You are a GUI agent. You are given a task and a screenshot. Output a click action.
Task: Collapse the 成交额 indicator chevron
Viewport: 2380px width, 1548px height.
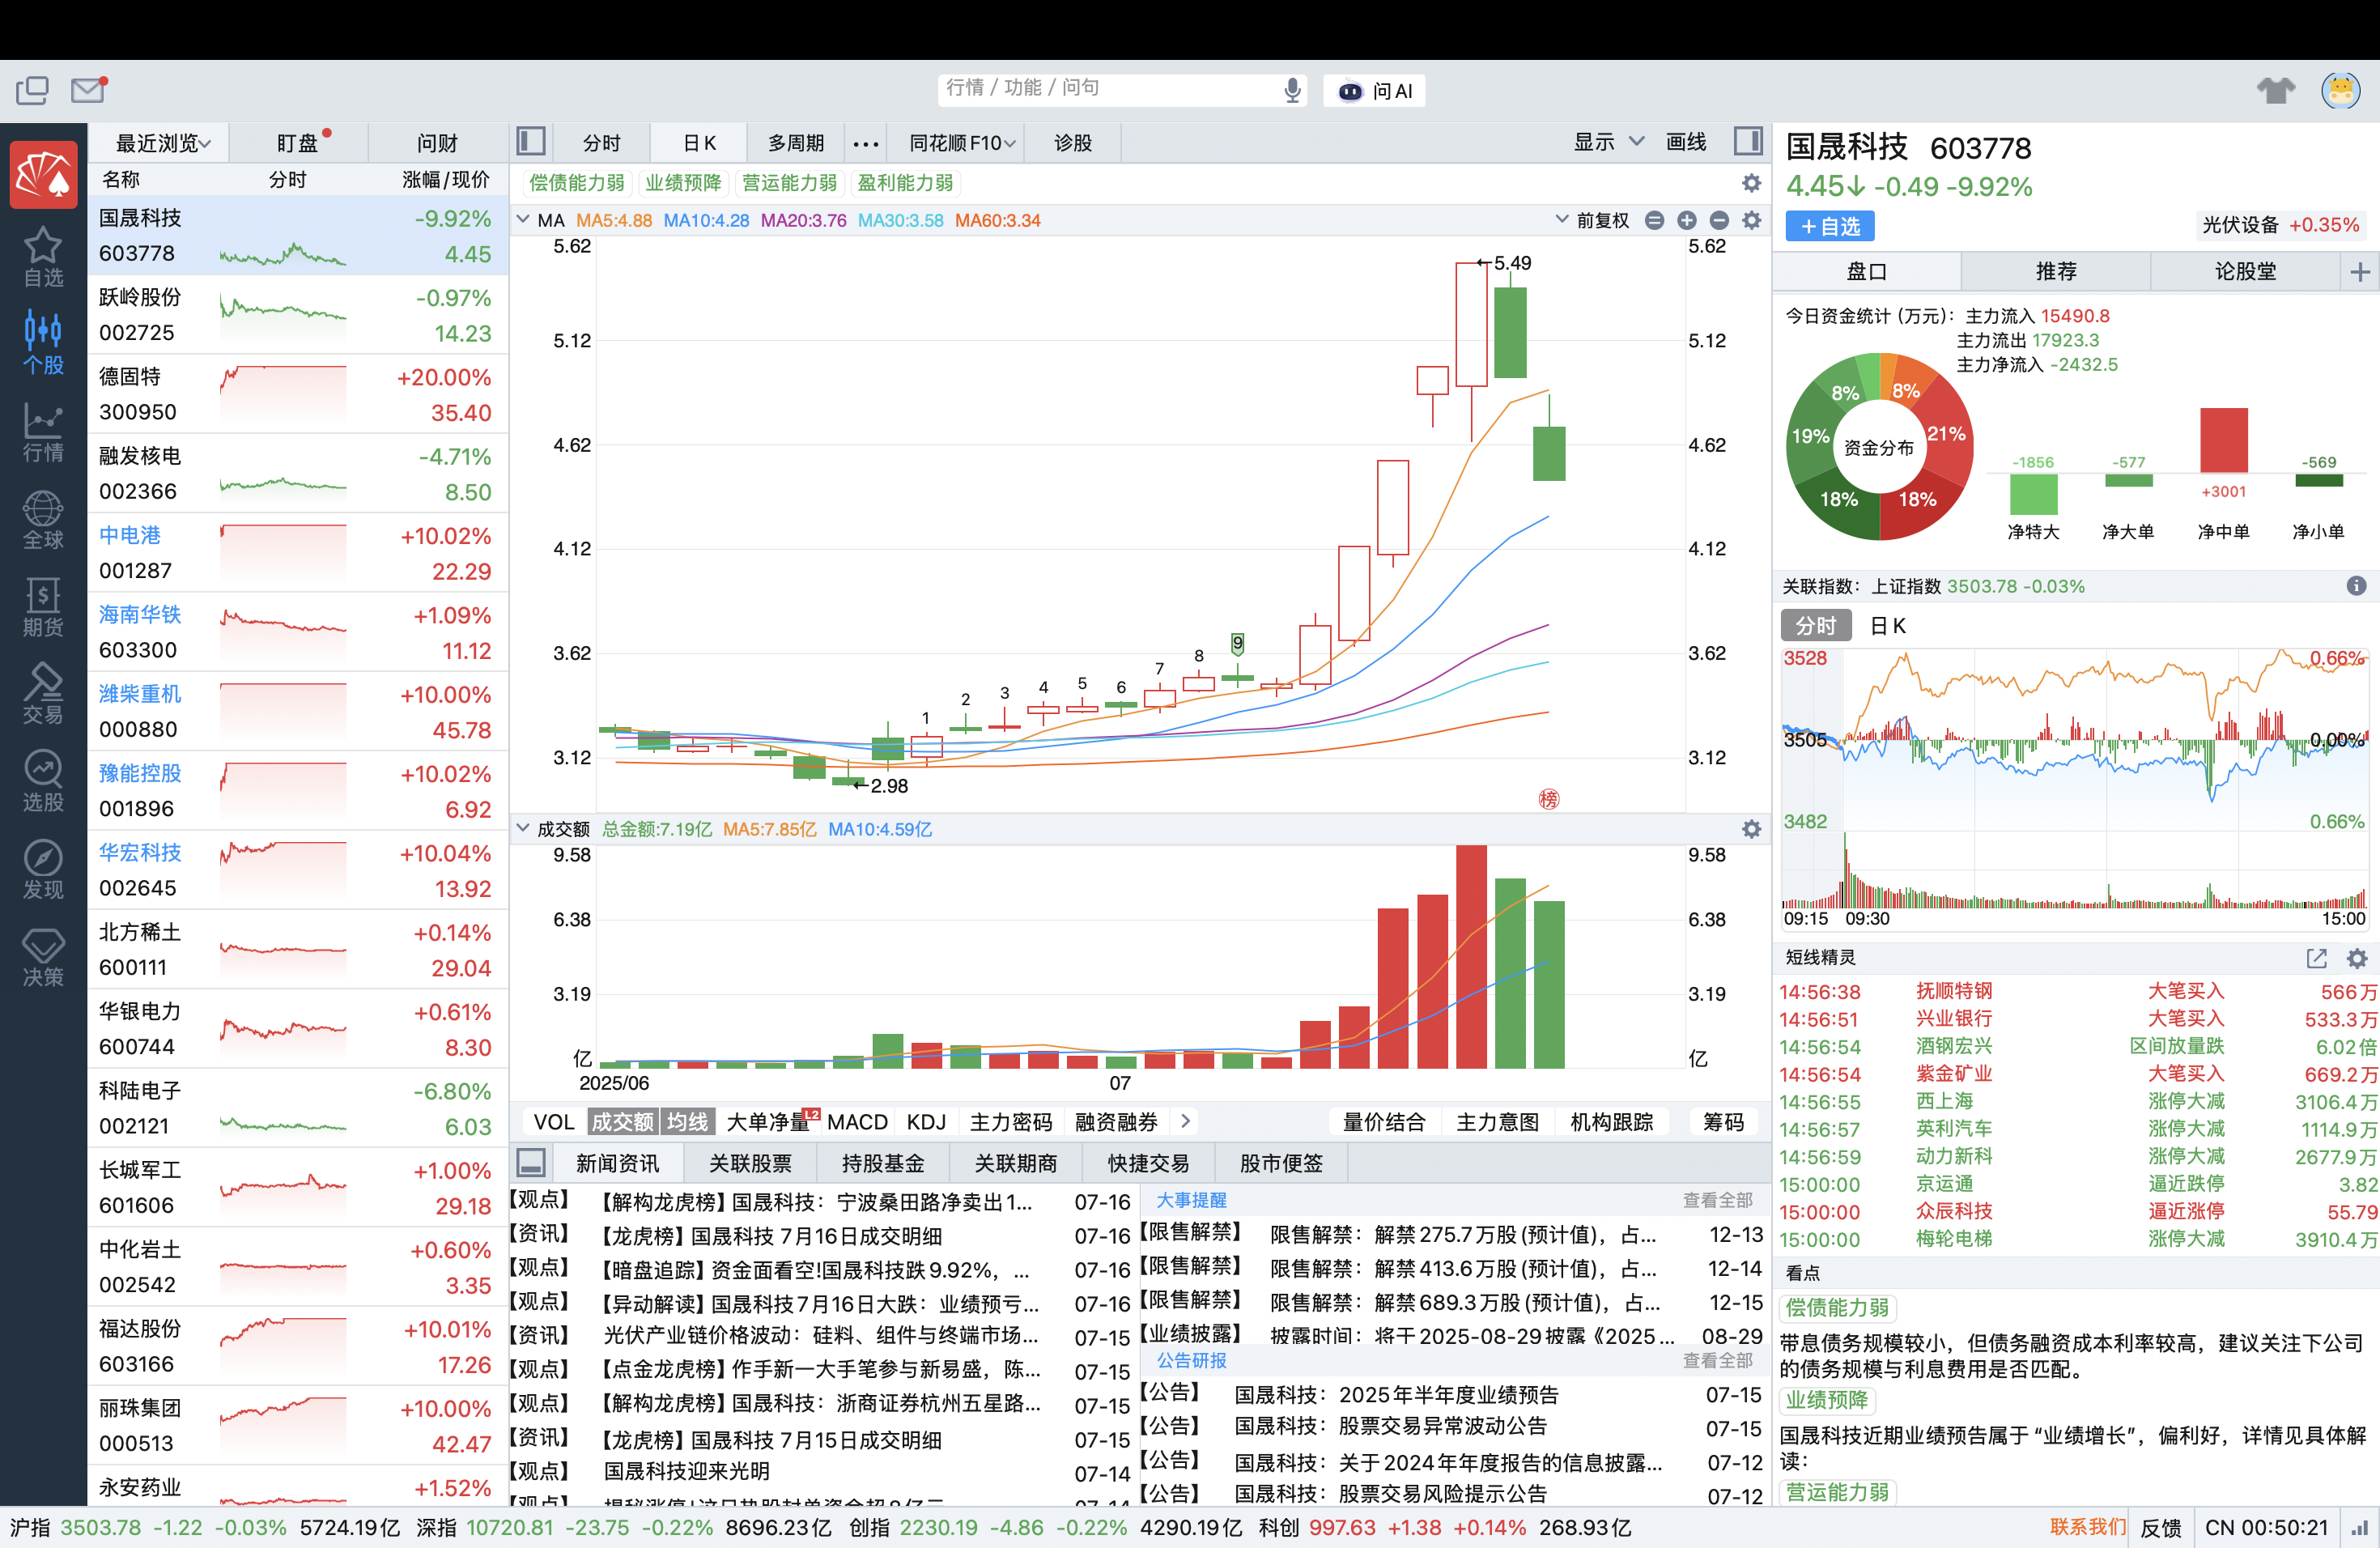point(522,828)
